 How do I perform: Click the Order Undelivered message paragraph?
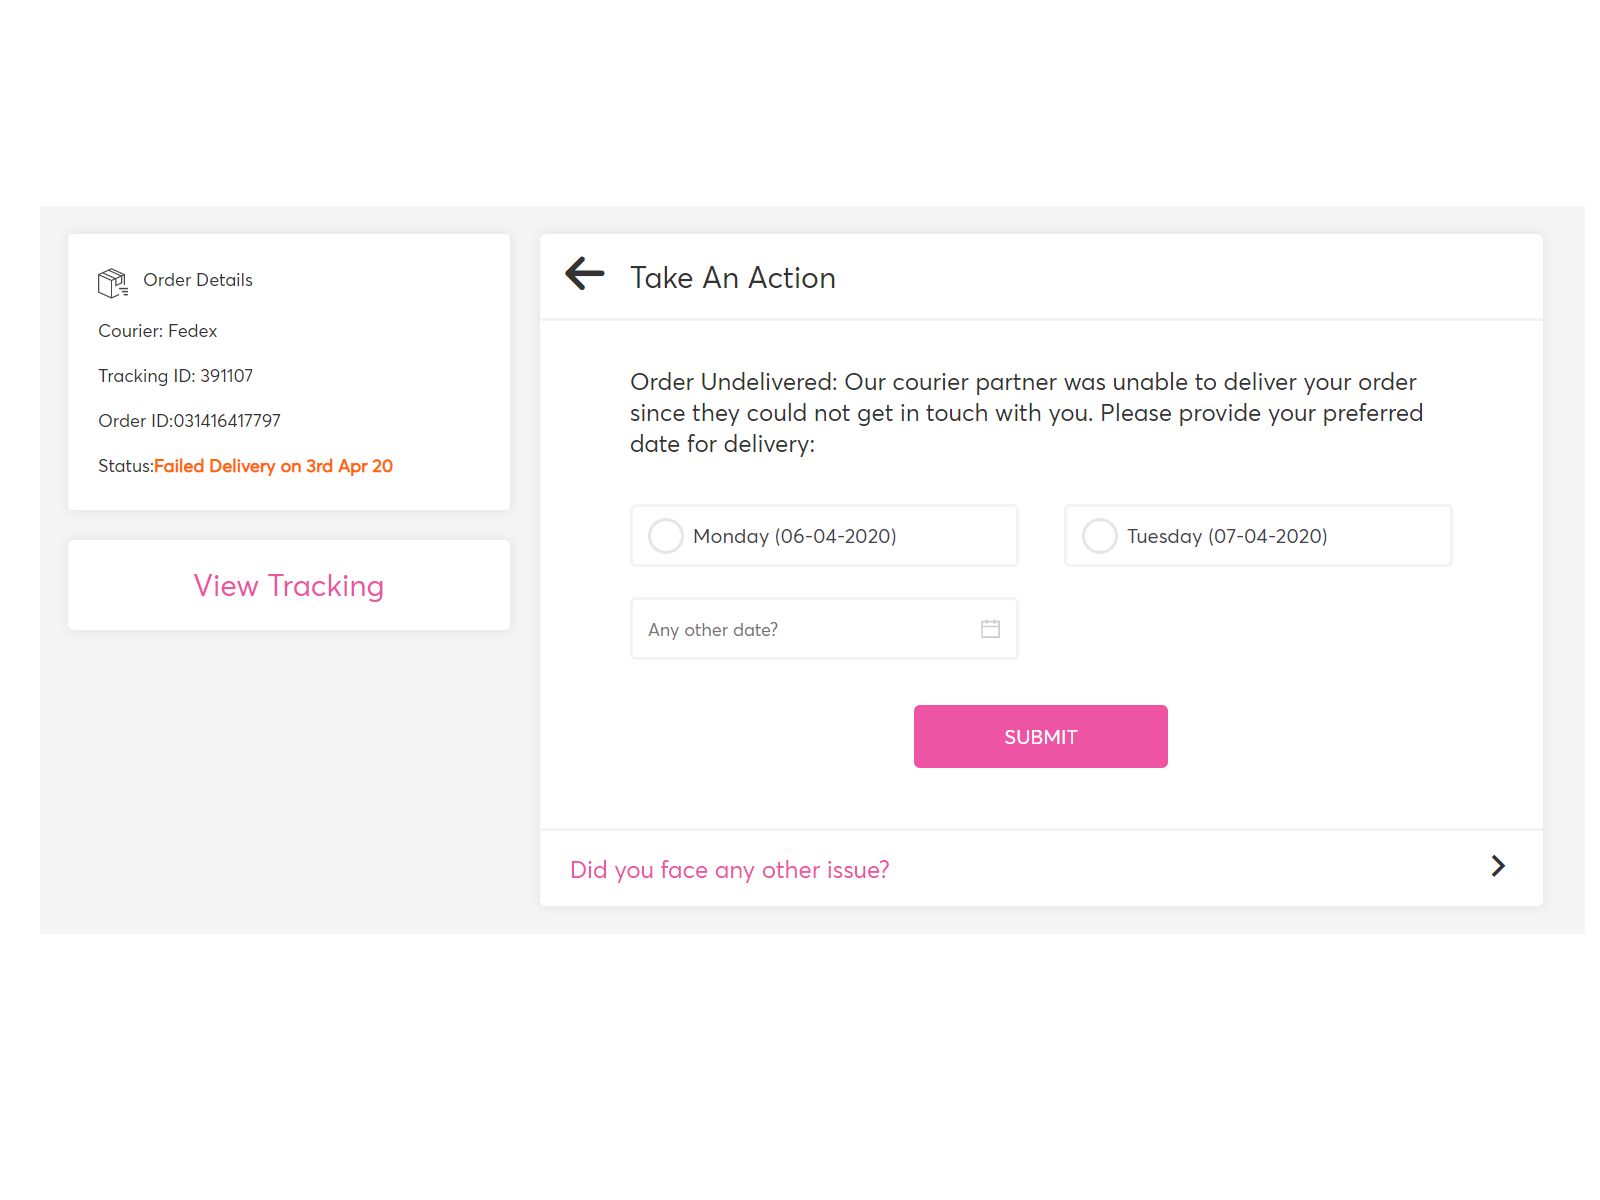(1025, 413)
